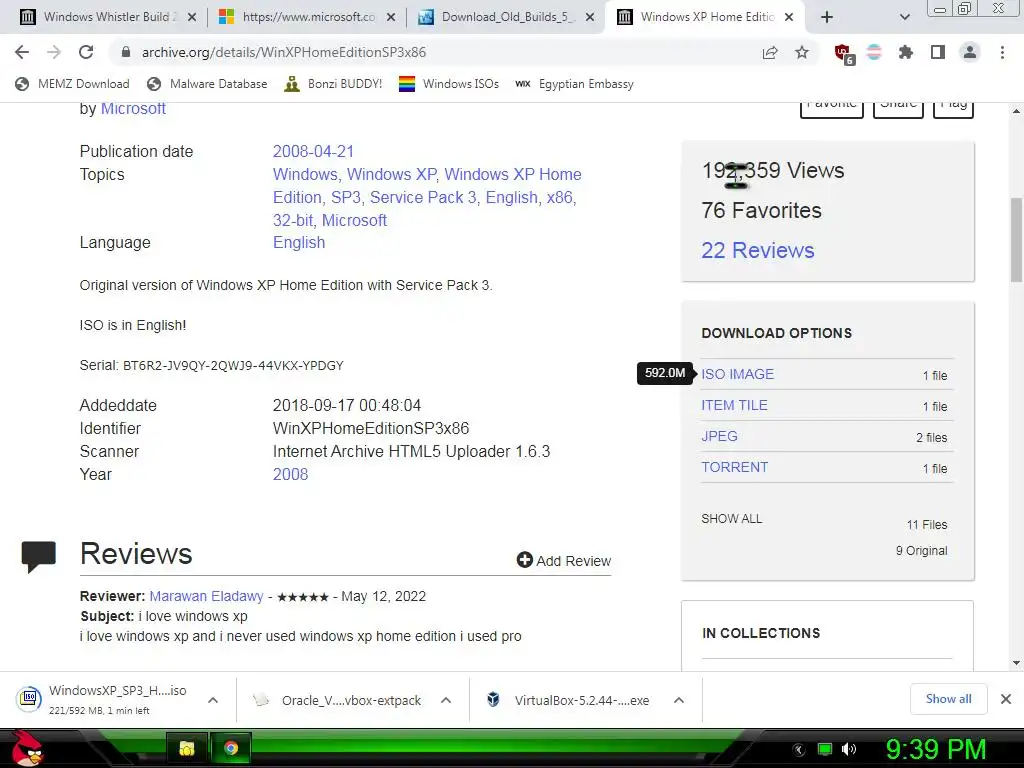Open the file explorer taskbar icon
The width and height of the screenshot is (1024, 768).
(x=187, y=748)
